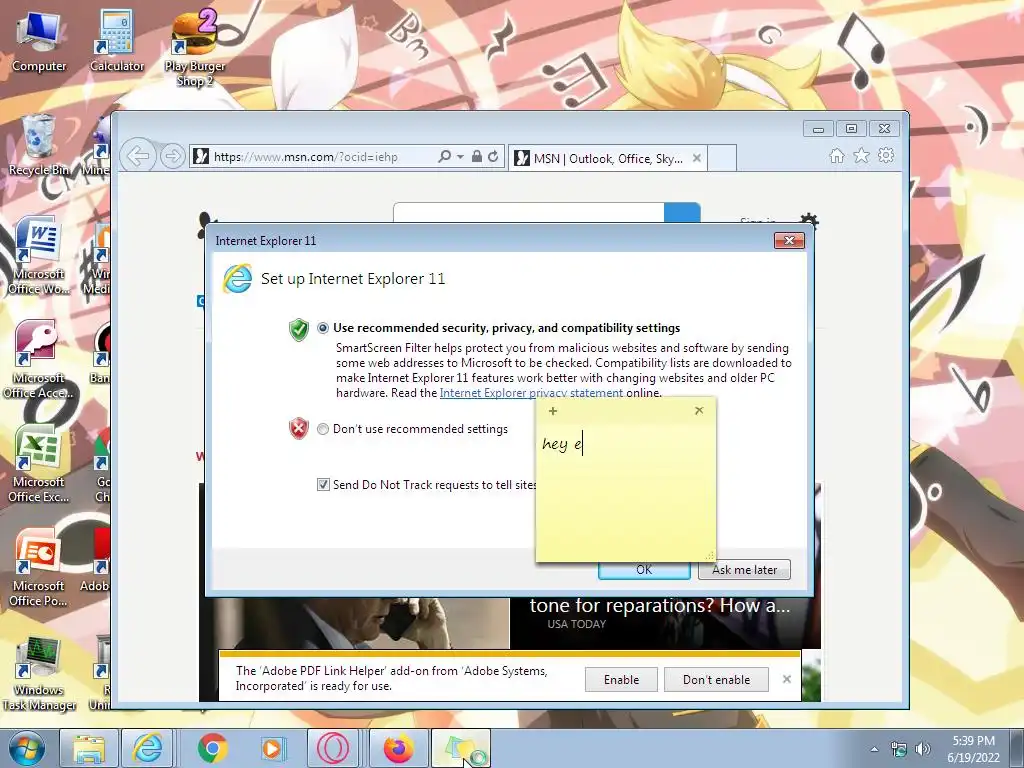Click the IE Home icon
The height and width of the screenshot is (768, 1024).
[837, 155]
